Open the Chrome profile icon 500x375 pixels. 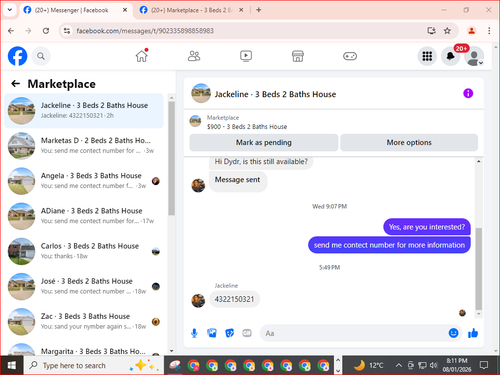coord(471,31)
